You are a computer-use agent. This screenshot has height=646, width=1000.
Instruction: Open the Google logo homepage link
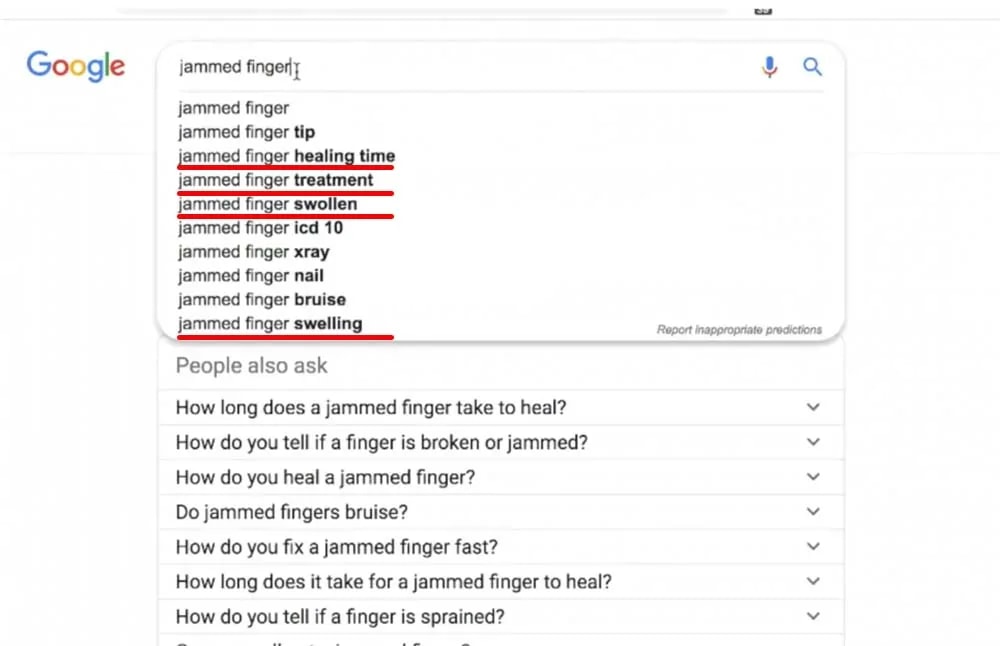[x=76, y=66]
